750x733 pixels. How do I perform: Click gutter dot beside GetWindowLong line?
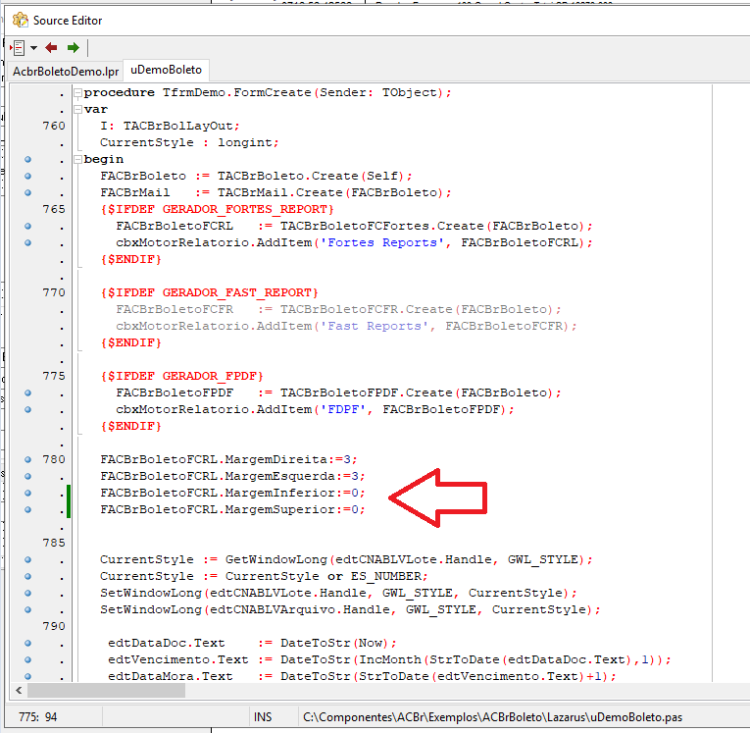coord(28,559)
